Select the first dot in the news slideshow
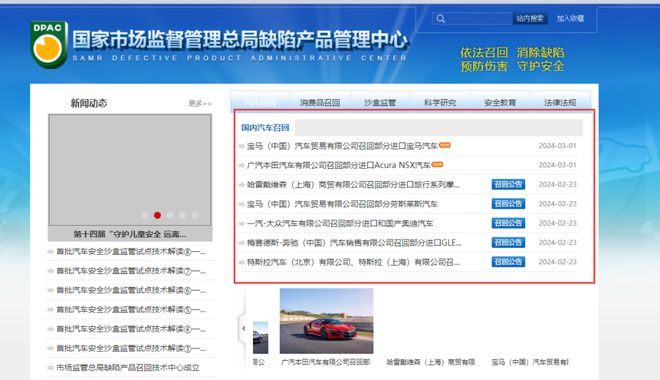The image size is (660, 380). point(145,215)
